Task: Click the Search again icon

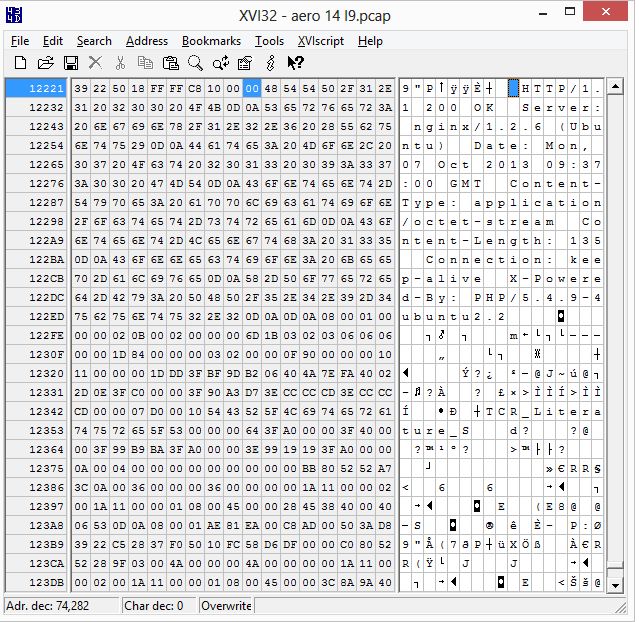Action: pos(220,63)
